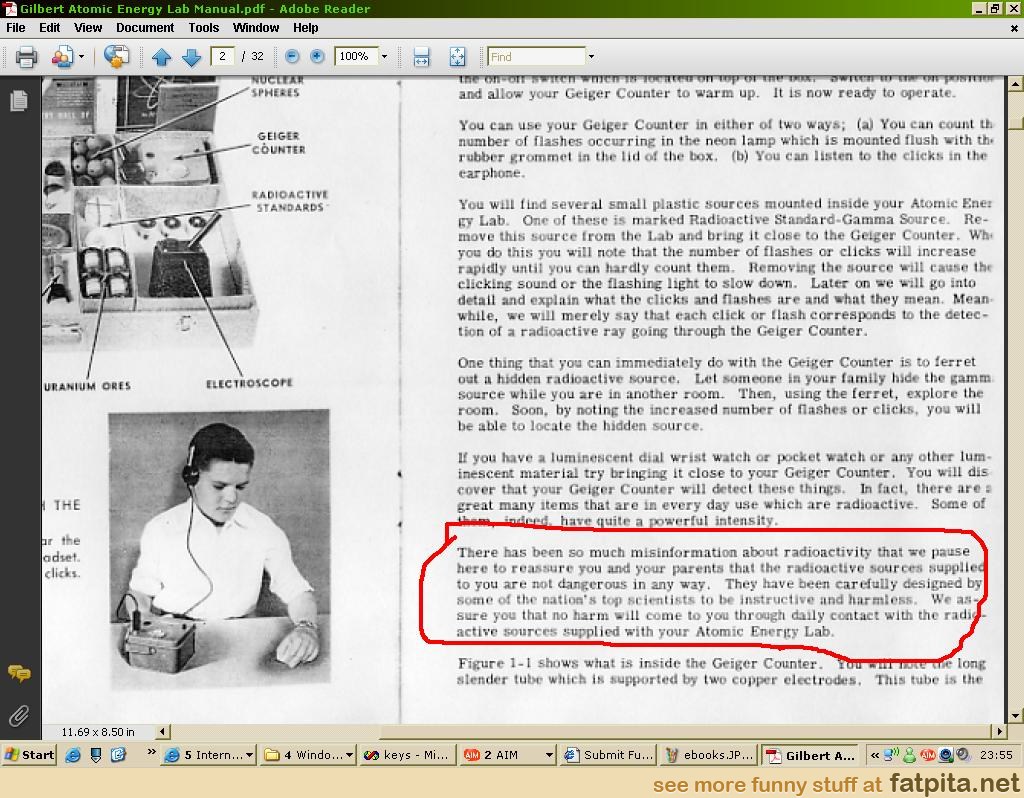This screenshot has height=798, width=1024.
Task: Click into the Find text box
Action: (536, 57)
